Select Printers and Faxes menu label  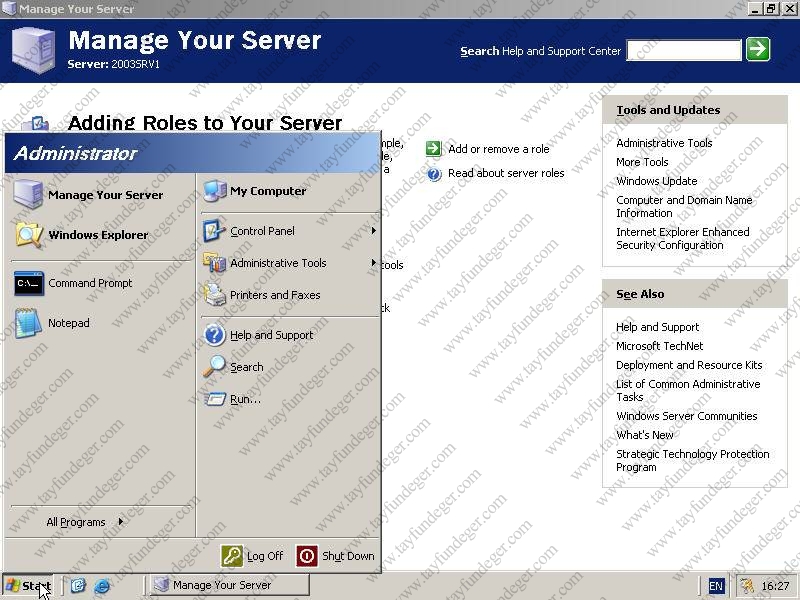[x=275, y=295]
